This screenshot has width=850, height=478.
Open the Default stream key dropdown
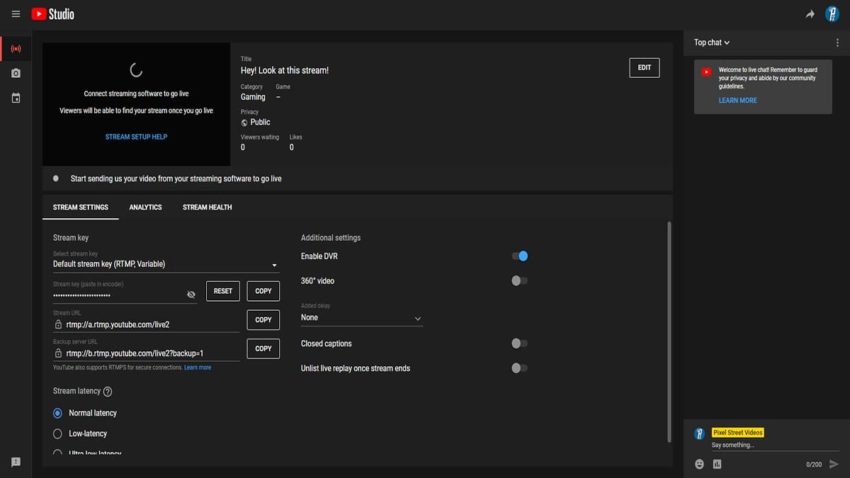pos(166,264)
